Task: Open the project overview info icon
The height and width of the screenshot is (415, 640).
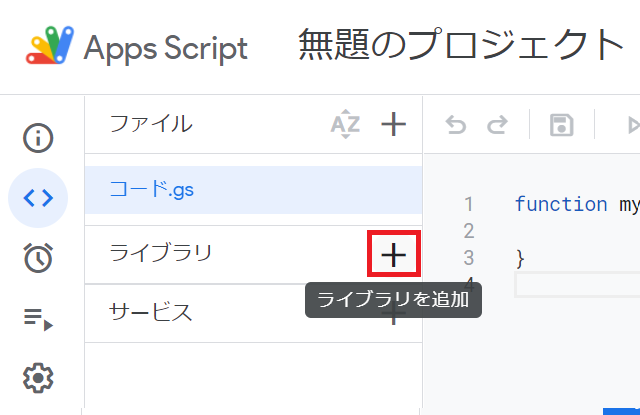Action: tap(38, 138)
